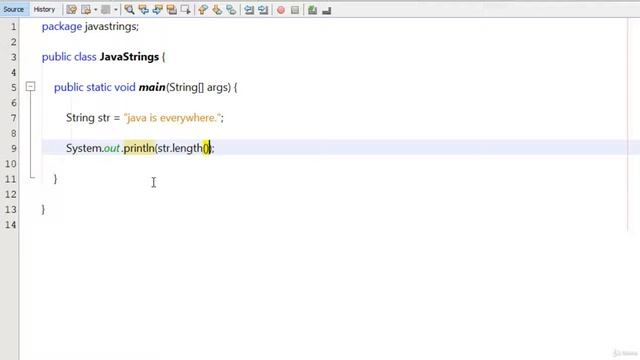The height and width of the screenshot is (360, 640).
Task: Collapse the main method code fold
Action: point(31,87)
